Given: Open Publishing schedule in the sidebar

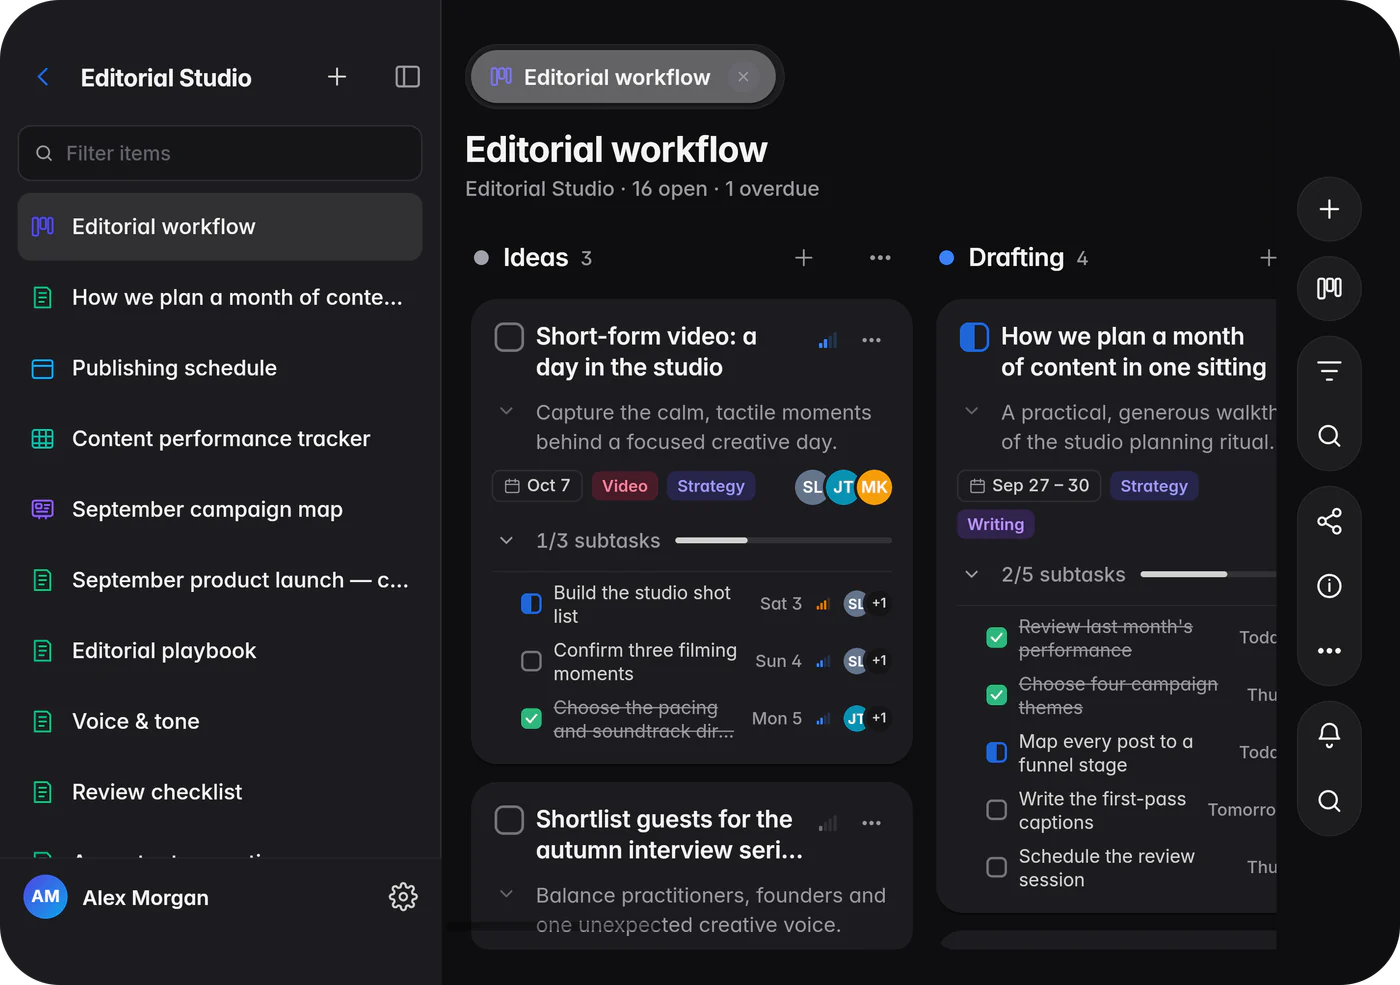Looking at the screenshot, I should pos(220,368).
